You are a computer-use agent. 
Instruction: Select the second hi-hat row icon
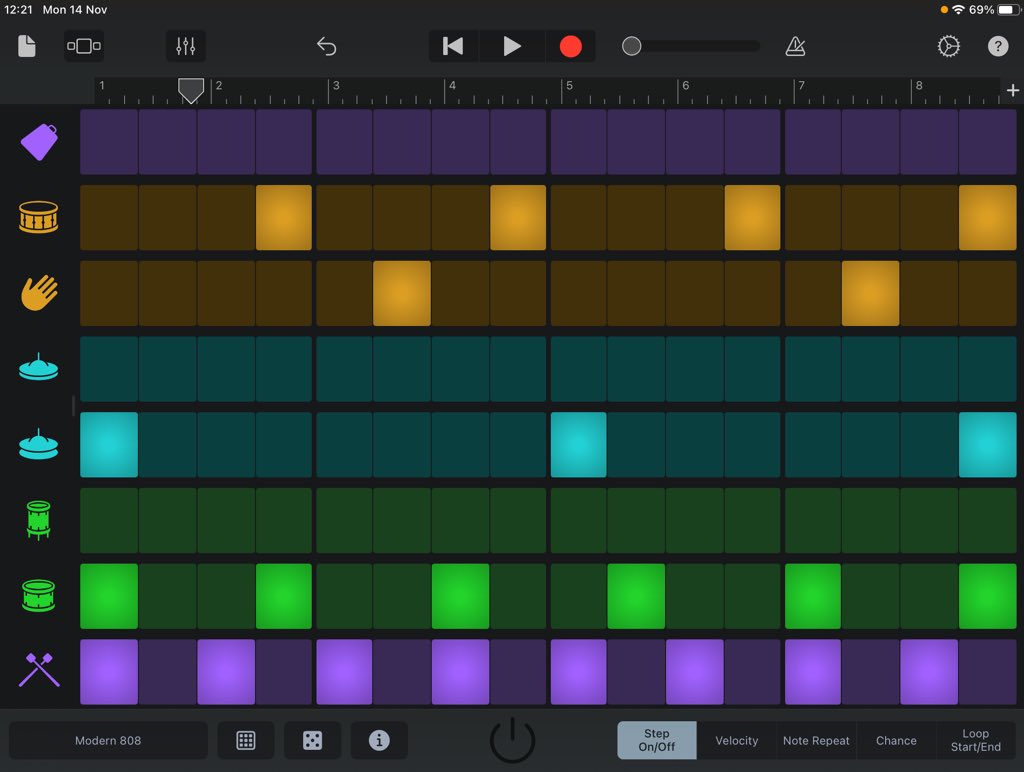(x=39, y=444)
